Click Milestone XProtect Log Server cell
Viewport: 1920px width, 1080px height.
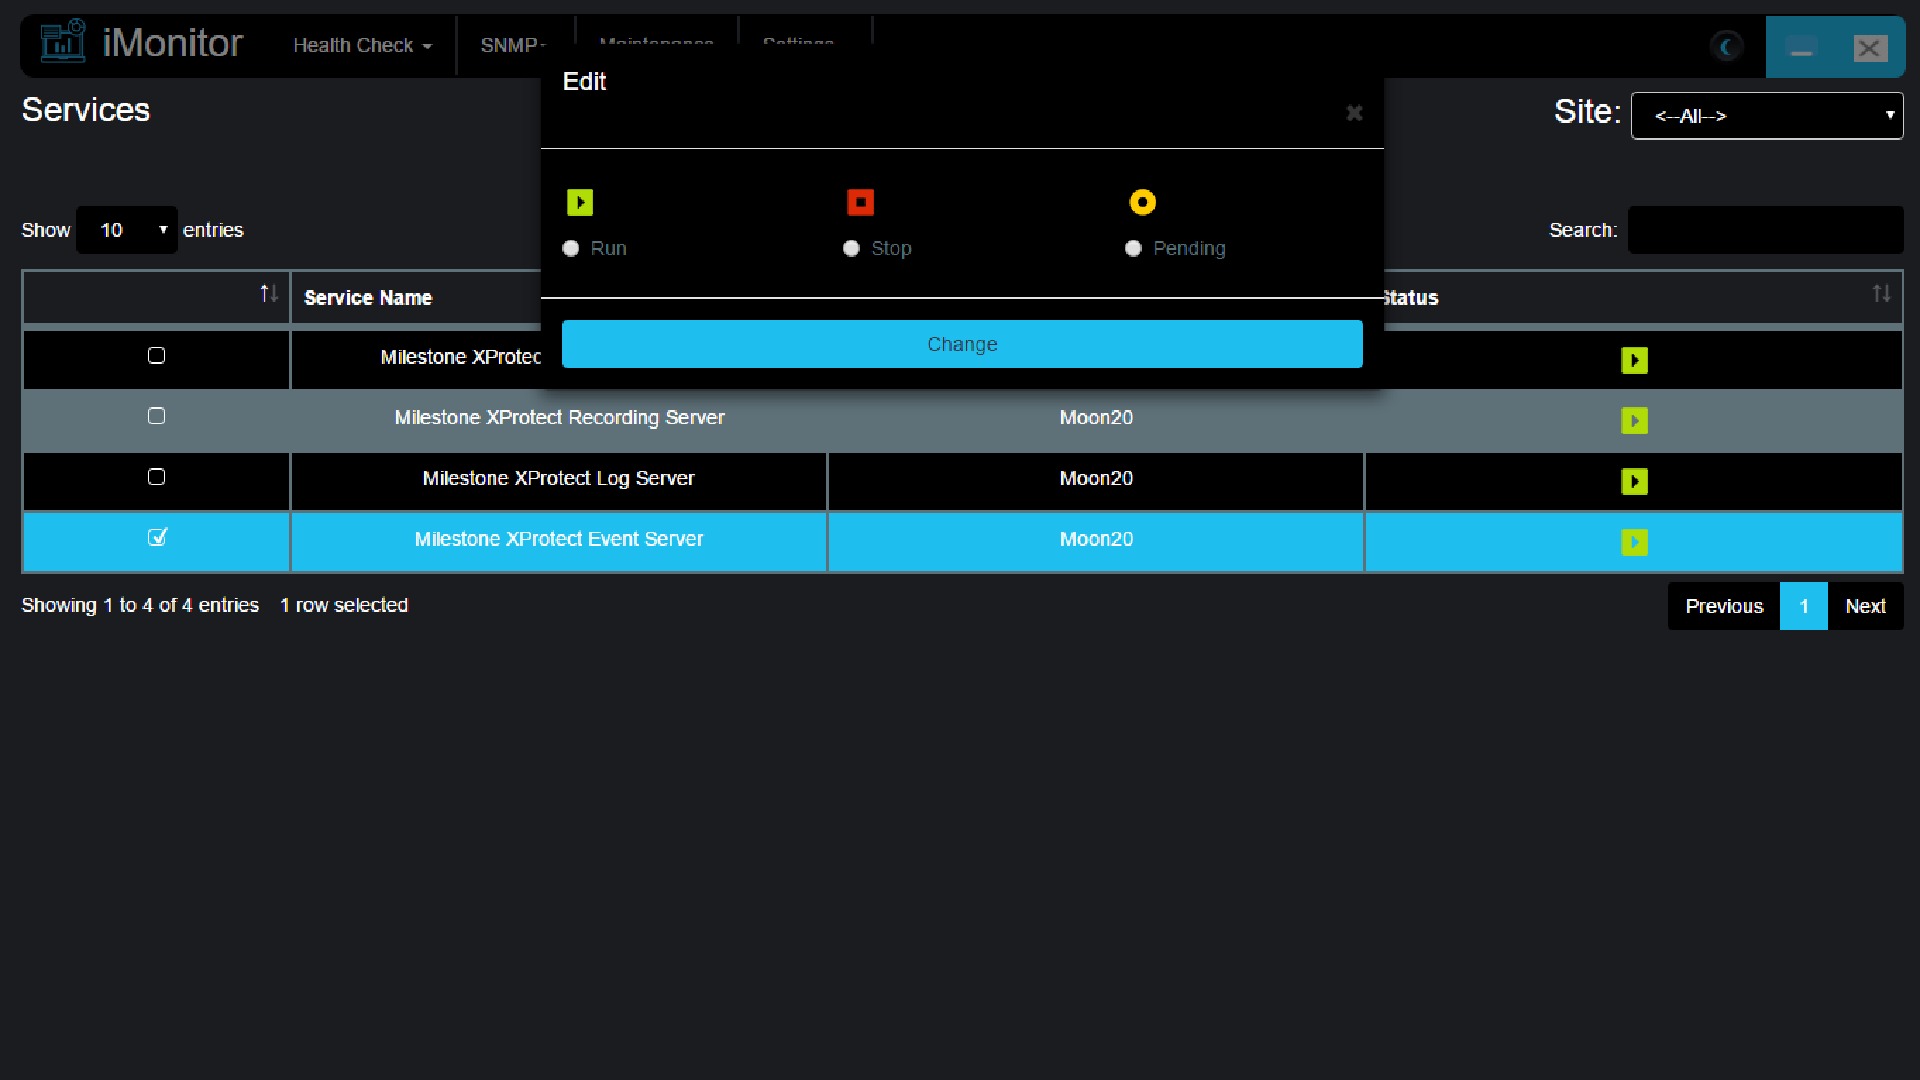(558, 479)
